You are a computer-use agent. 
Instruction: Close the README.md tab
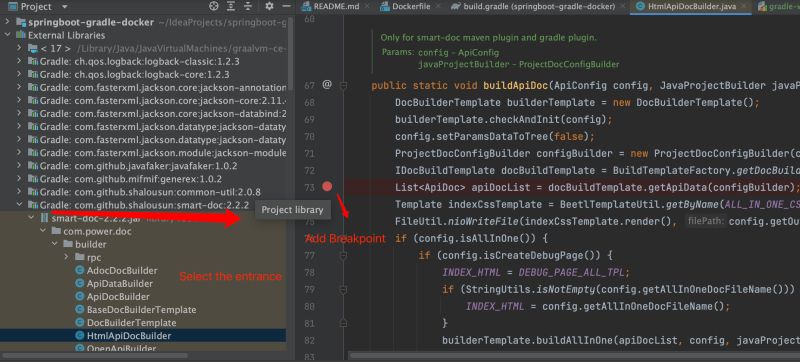[366, 7]
